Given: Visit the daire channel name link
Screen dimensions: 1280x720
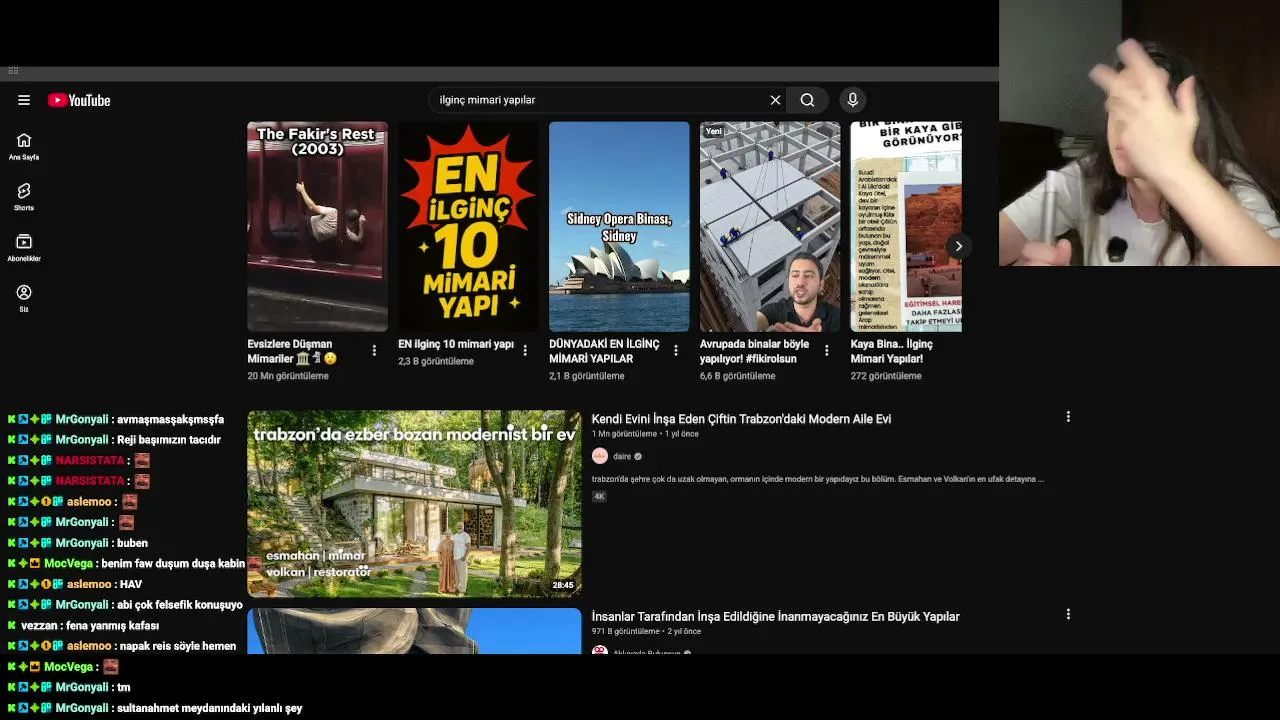Looking at the screenshot, I should coord(622,456).
